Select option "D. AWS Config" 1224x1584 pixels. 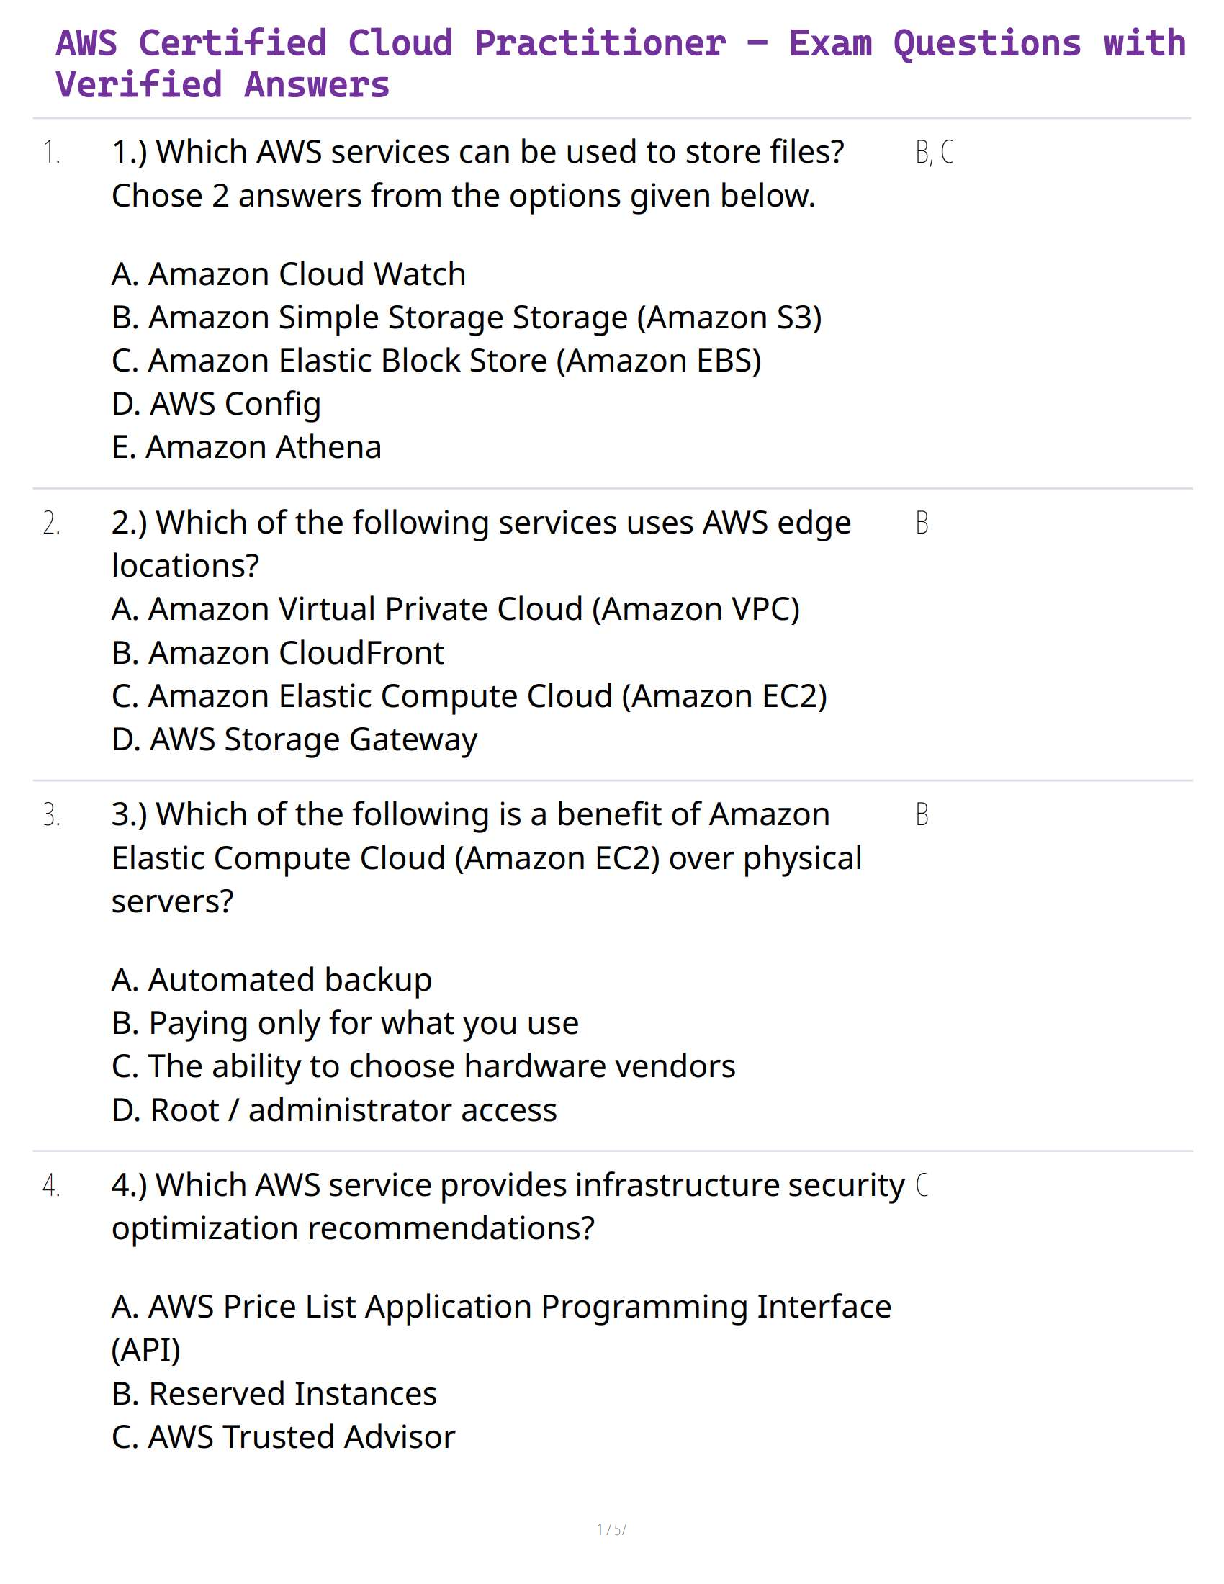click(216, 404)
